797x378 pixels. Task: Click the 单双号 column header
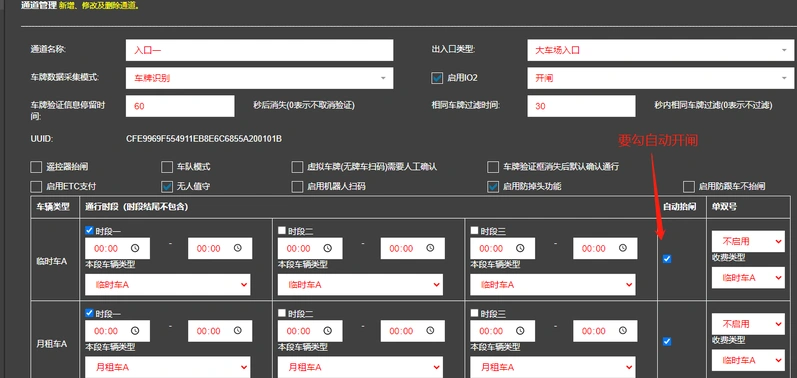point(724,207)
